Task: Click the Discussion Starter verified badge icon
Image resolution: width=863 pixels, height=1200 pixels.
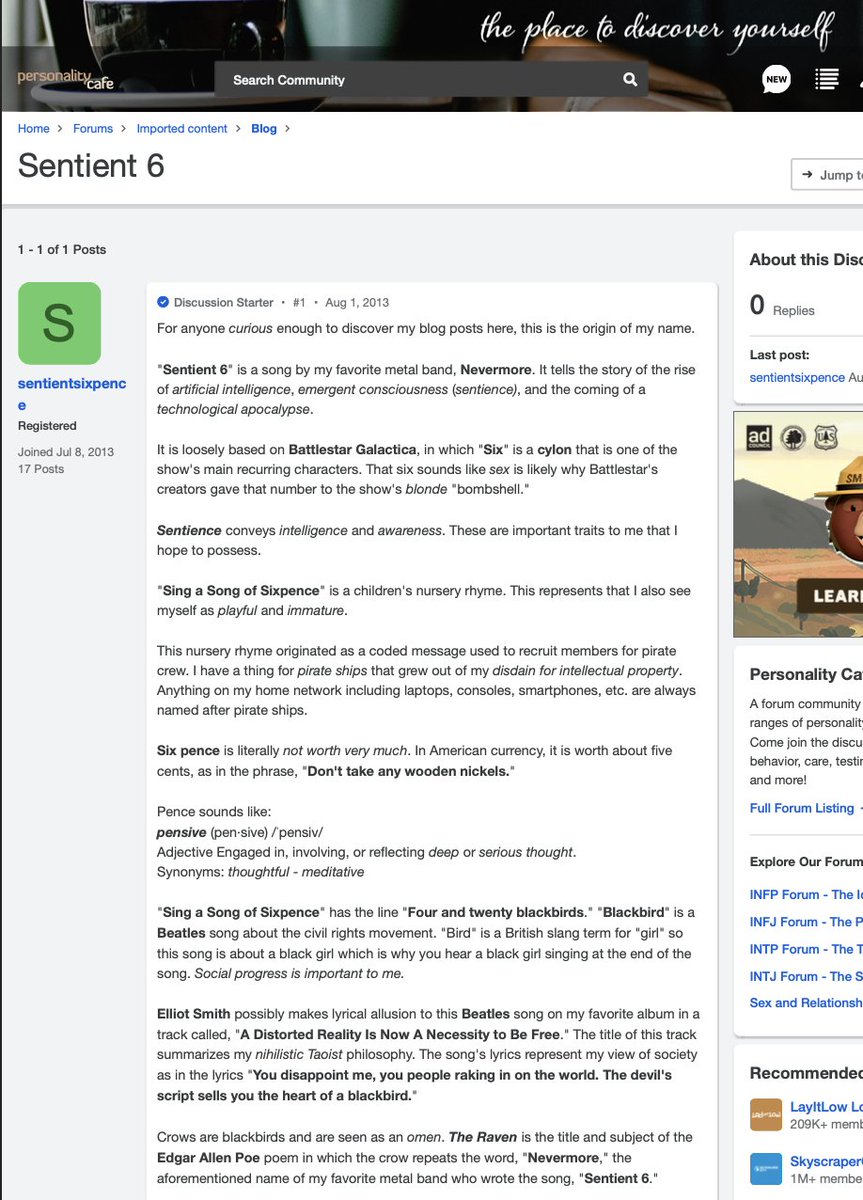Action: (163, 302)
